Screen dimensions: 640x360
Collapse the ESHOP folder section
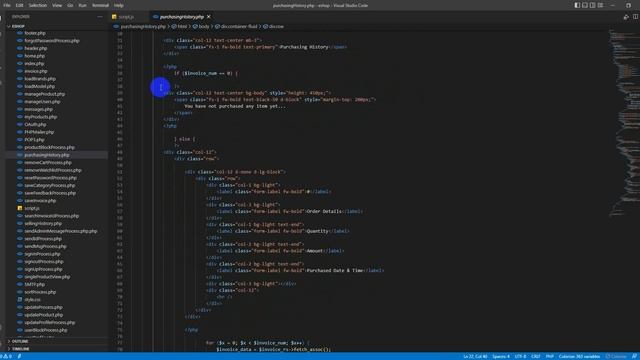tap(18, 26)
